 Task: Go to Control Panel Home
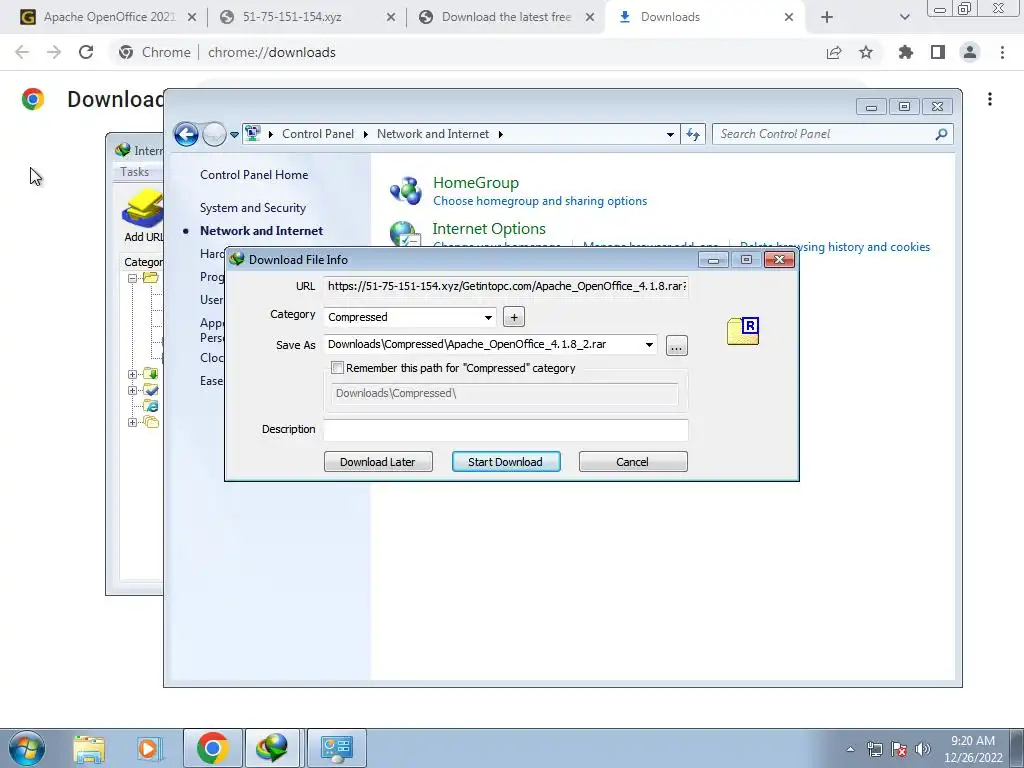[254, 174]
